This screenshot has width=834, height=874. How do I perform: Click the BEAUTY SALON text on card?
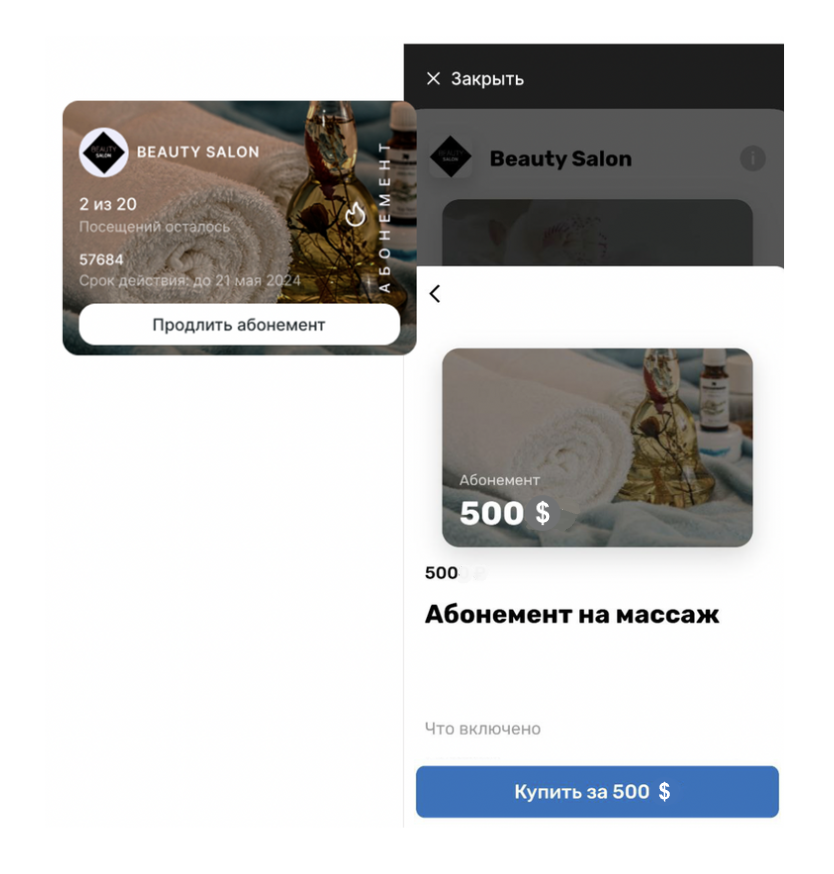(198, 152)
